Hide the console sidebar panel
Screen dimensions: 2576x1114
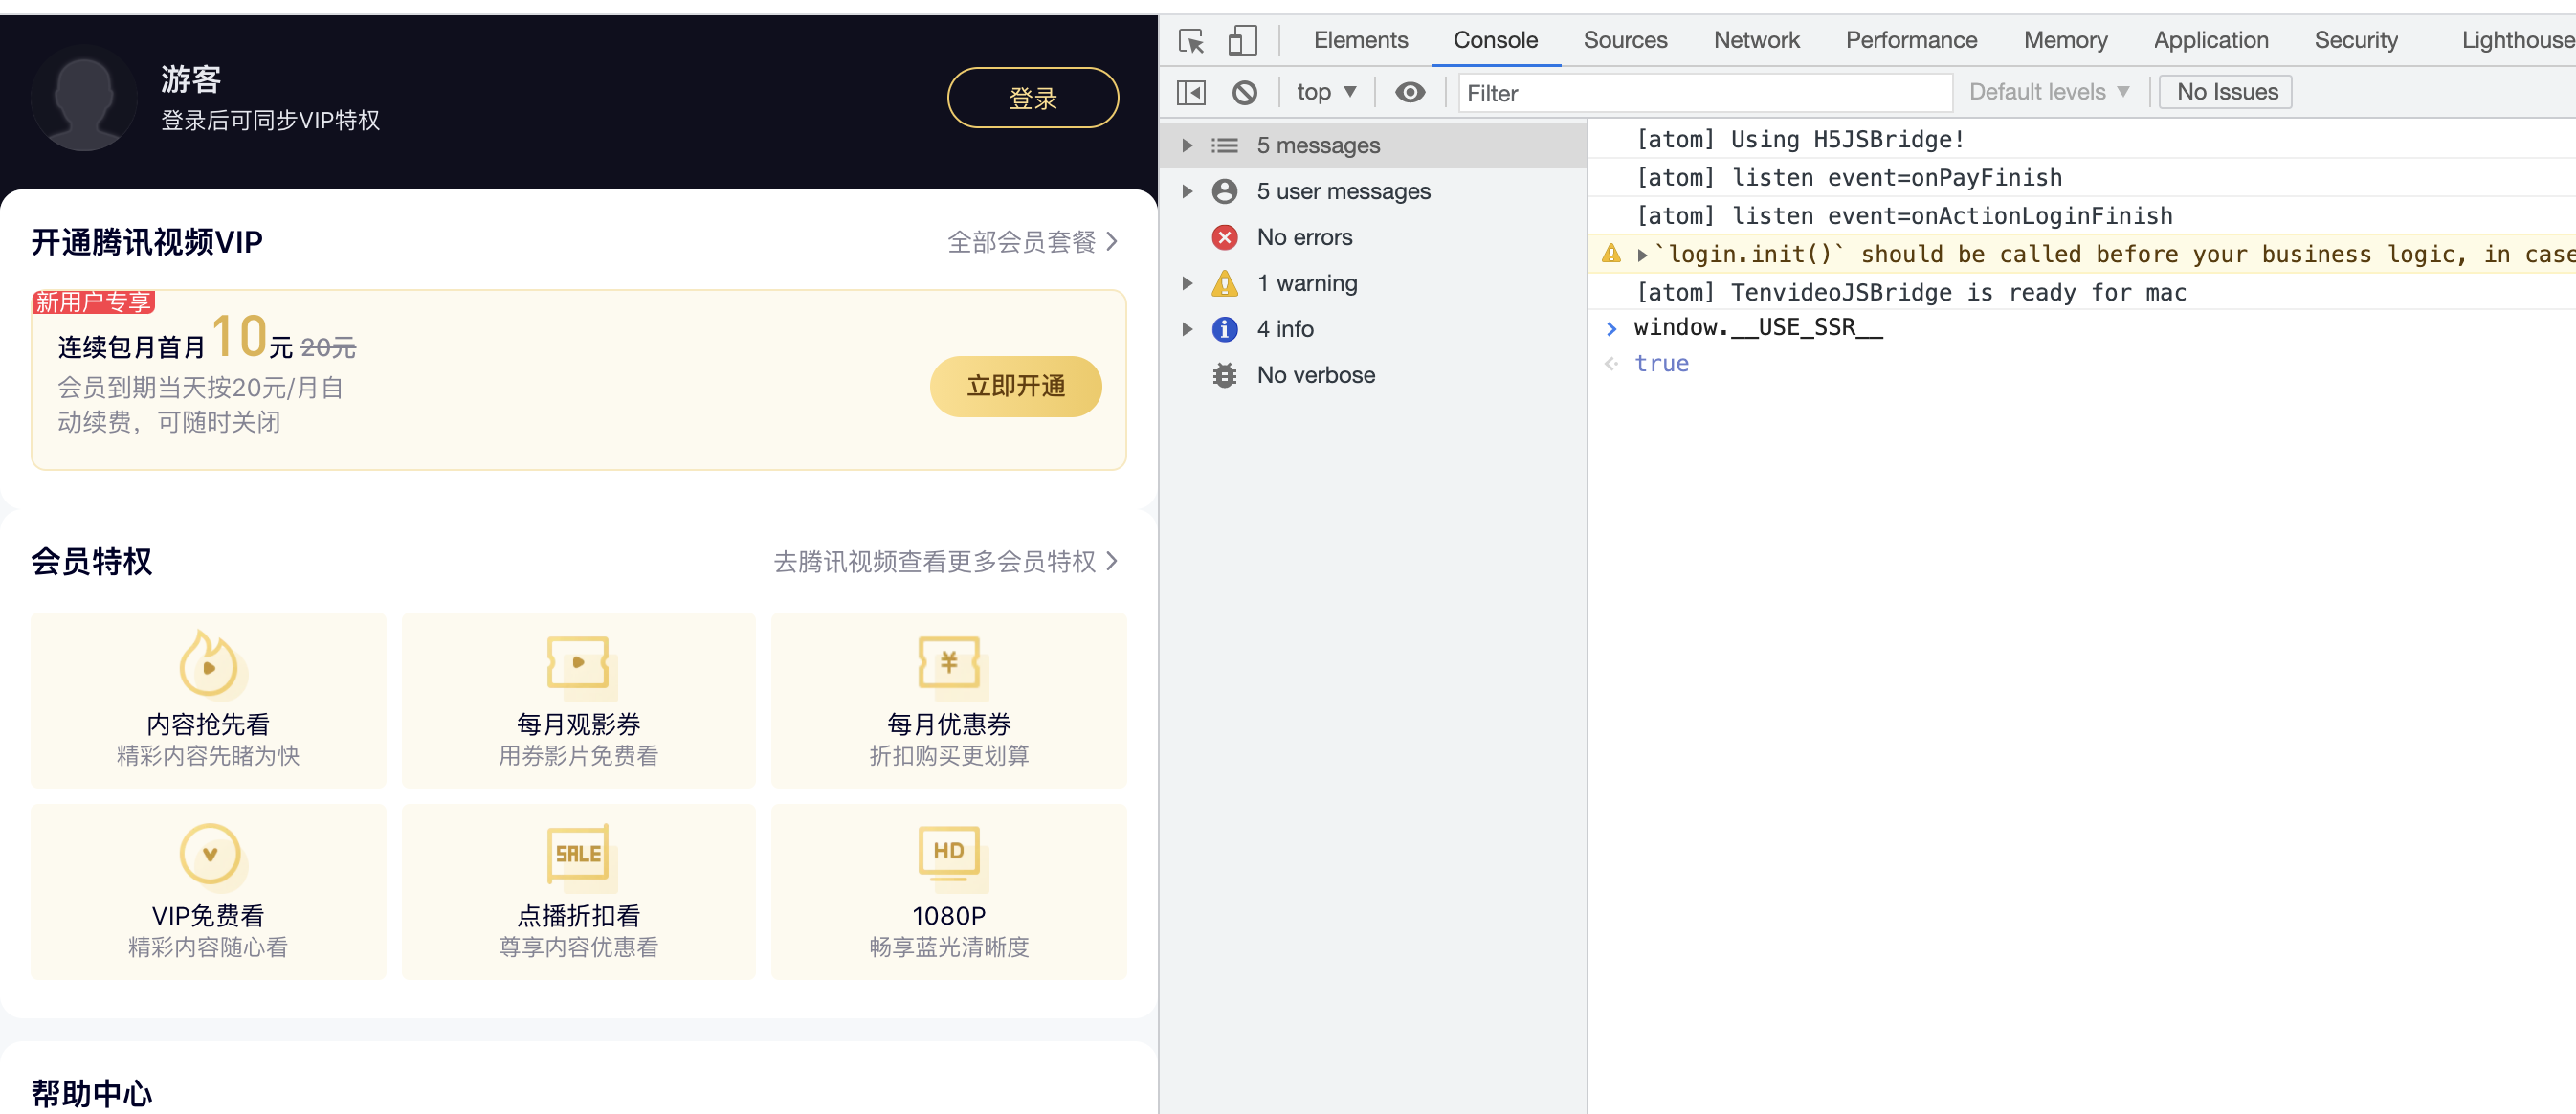[x=1190, y=91]
